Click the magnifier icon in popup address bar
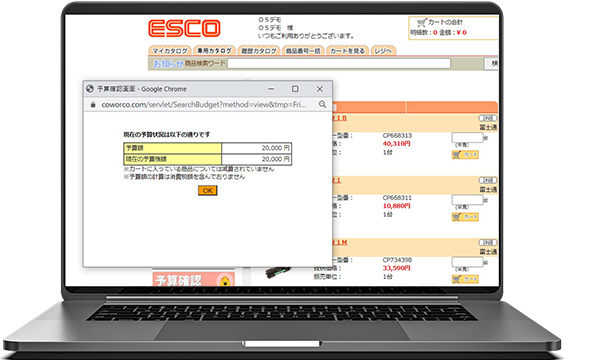Image resolution: width=600 pixels, height=360 pixels. pyautogui.click(x=322, y=104)
